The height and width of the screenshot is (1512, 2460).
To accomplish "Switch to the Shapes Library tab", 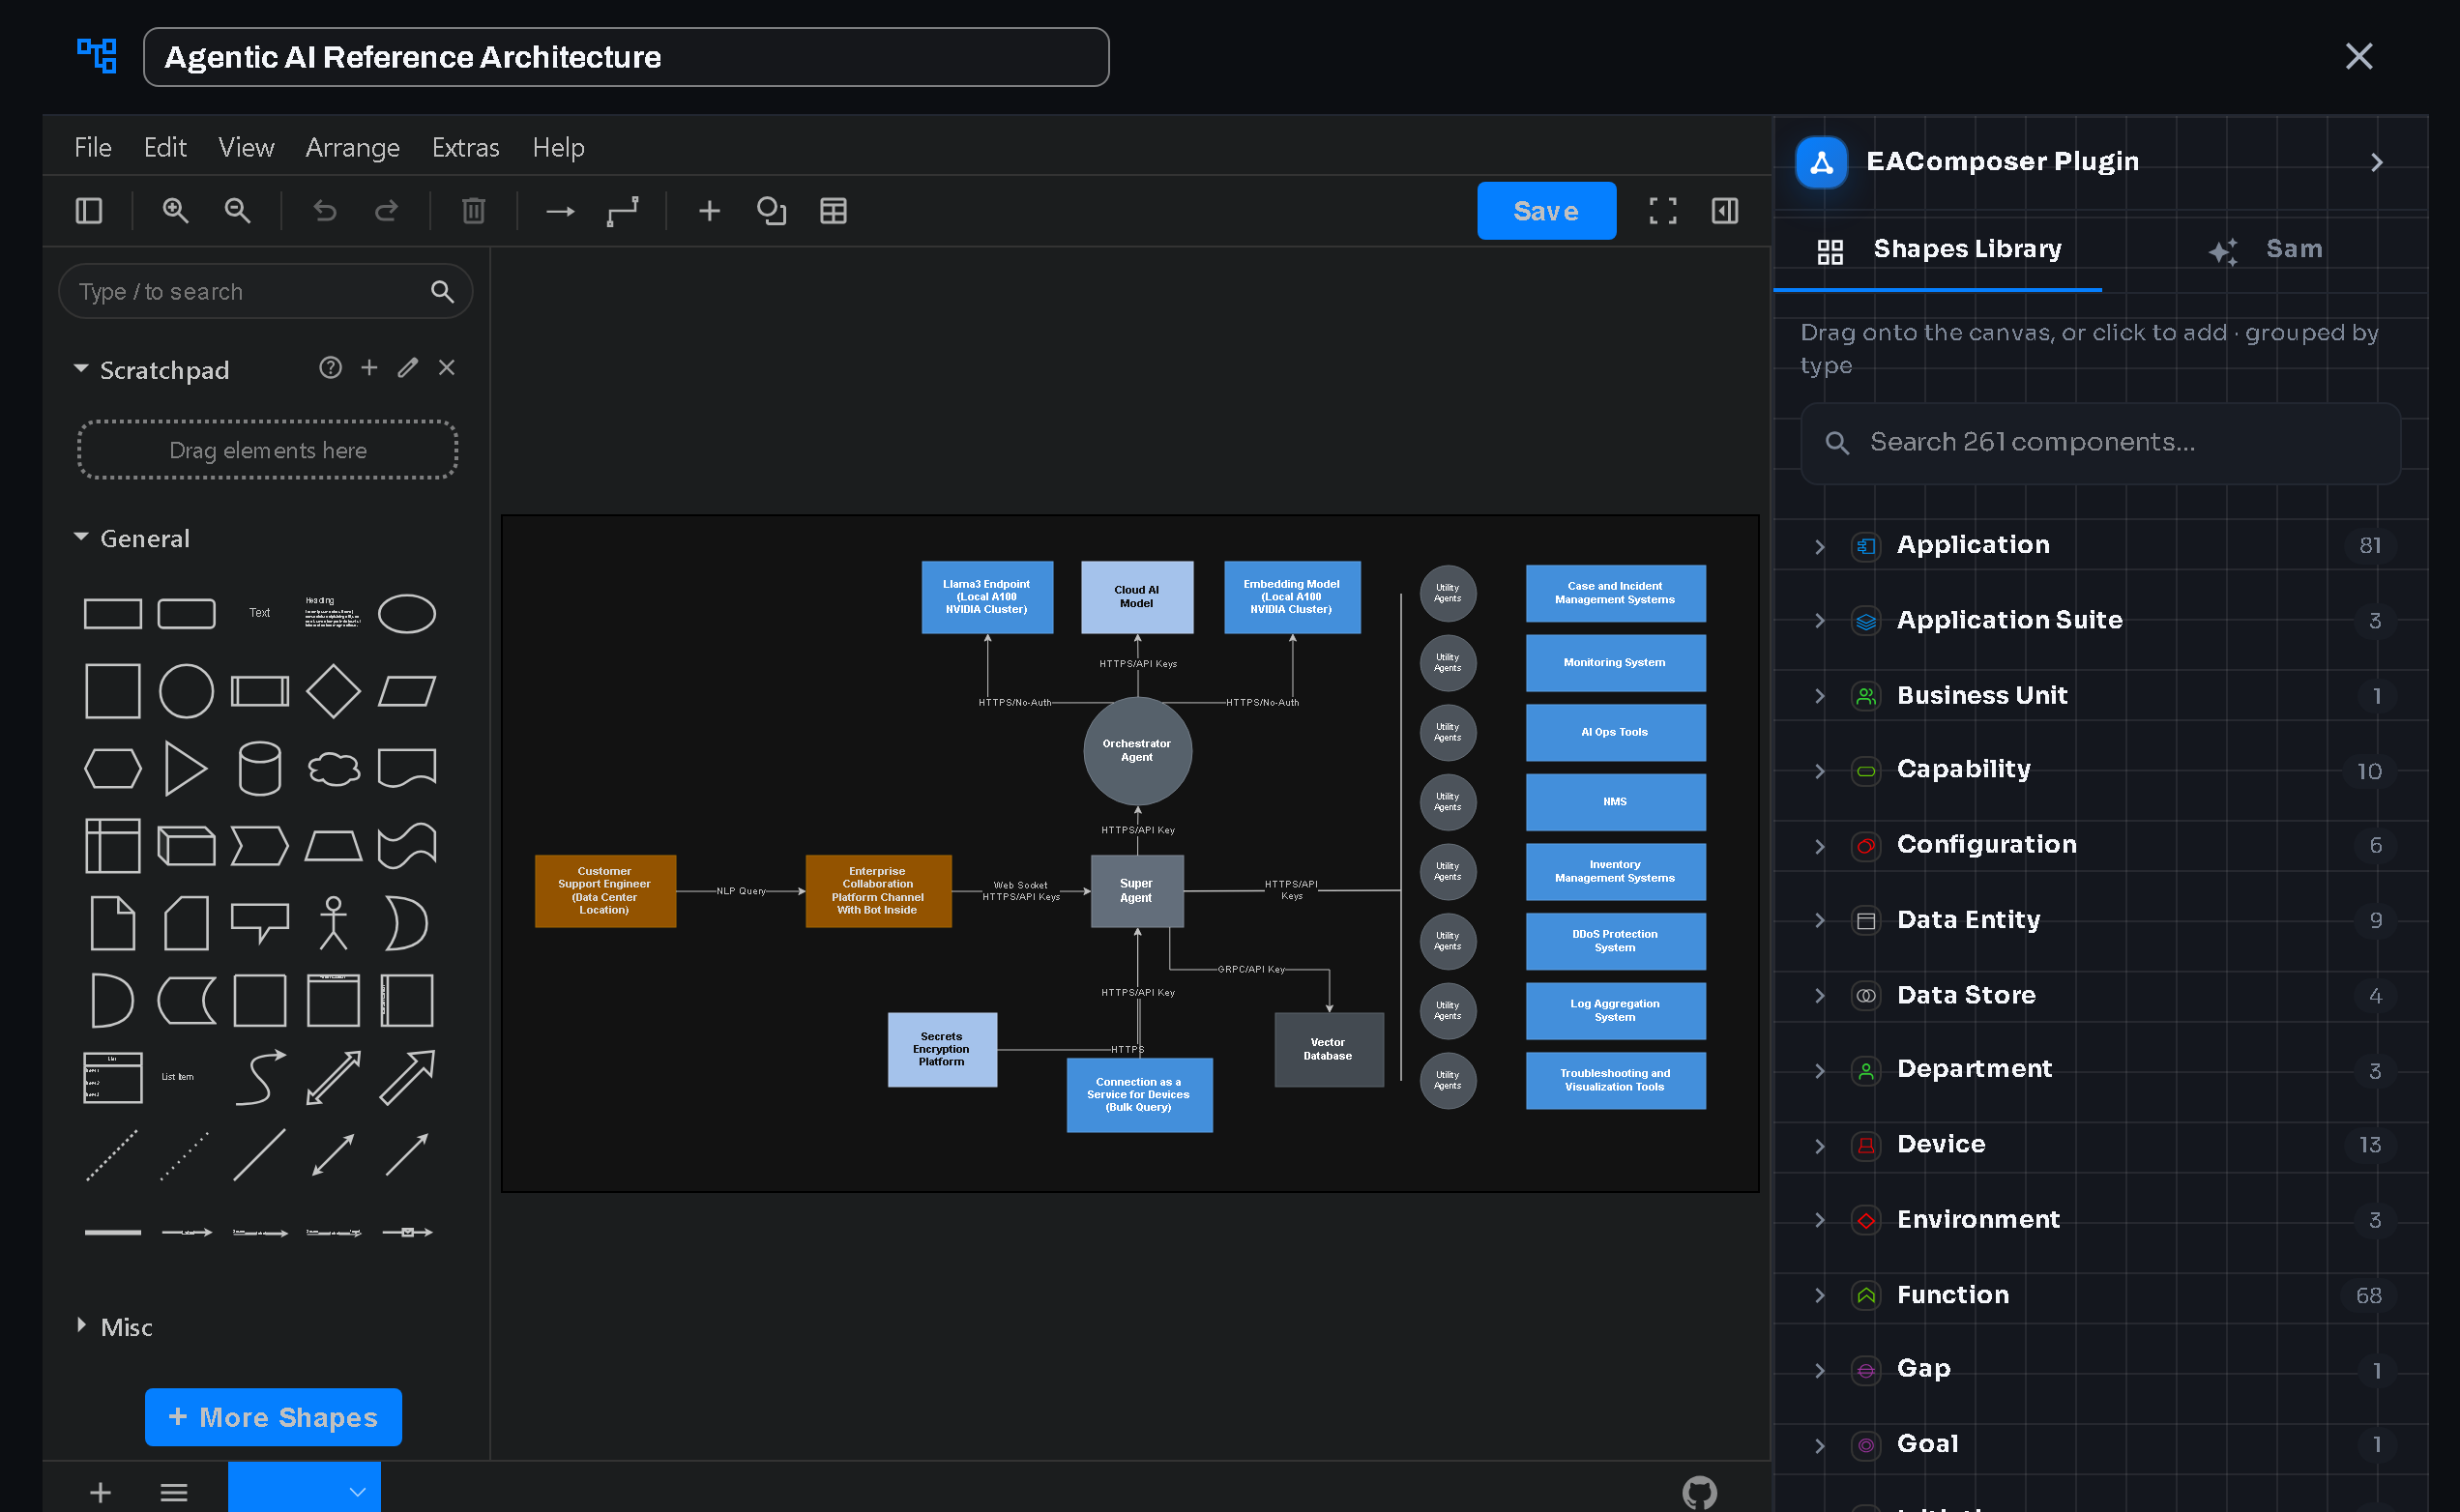I will [1938, 249].
